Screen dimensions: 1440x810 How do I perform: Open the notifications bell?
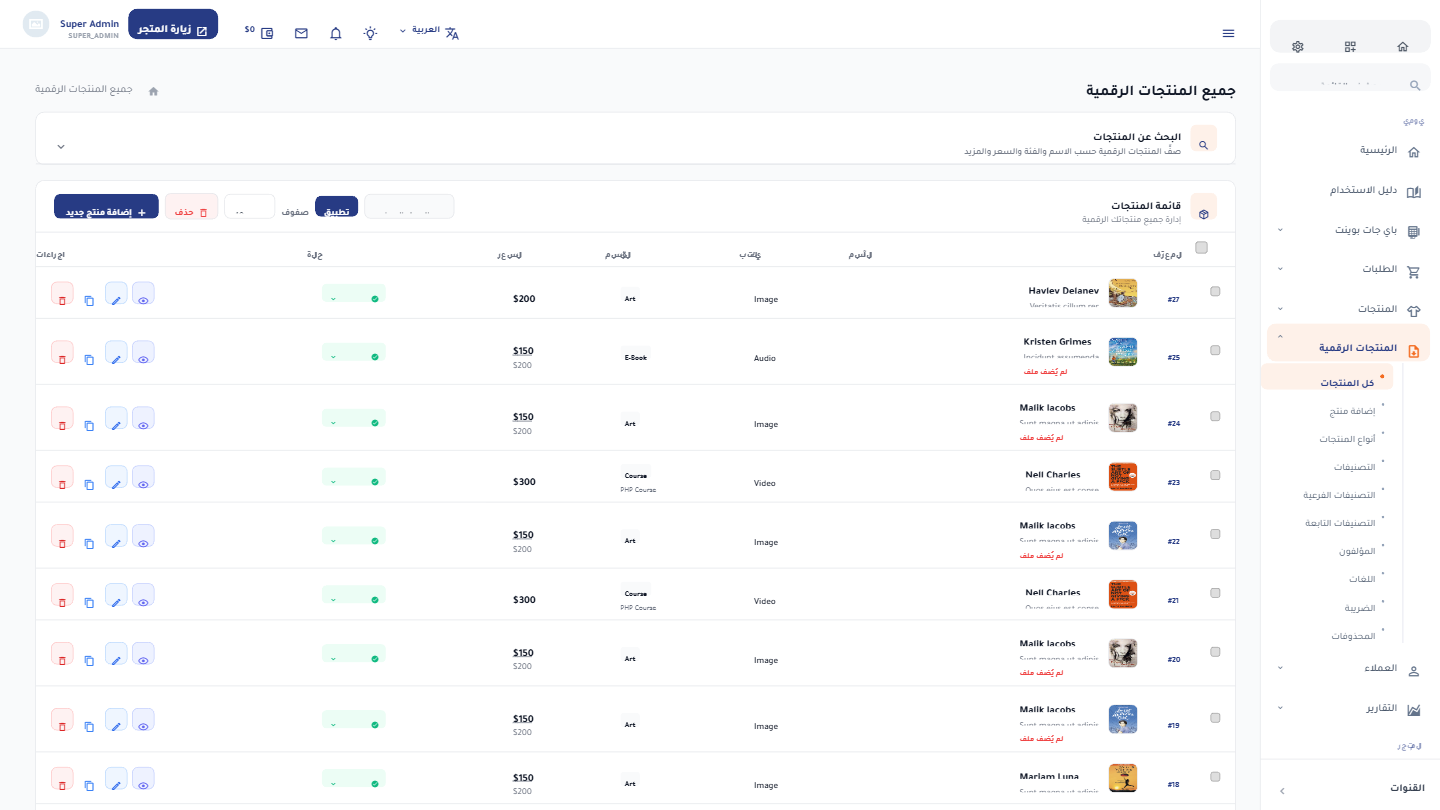click(336, 33)
